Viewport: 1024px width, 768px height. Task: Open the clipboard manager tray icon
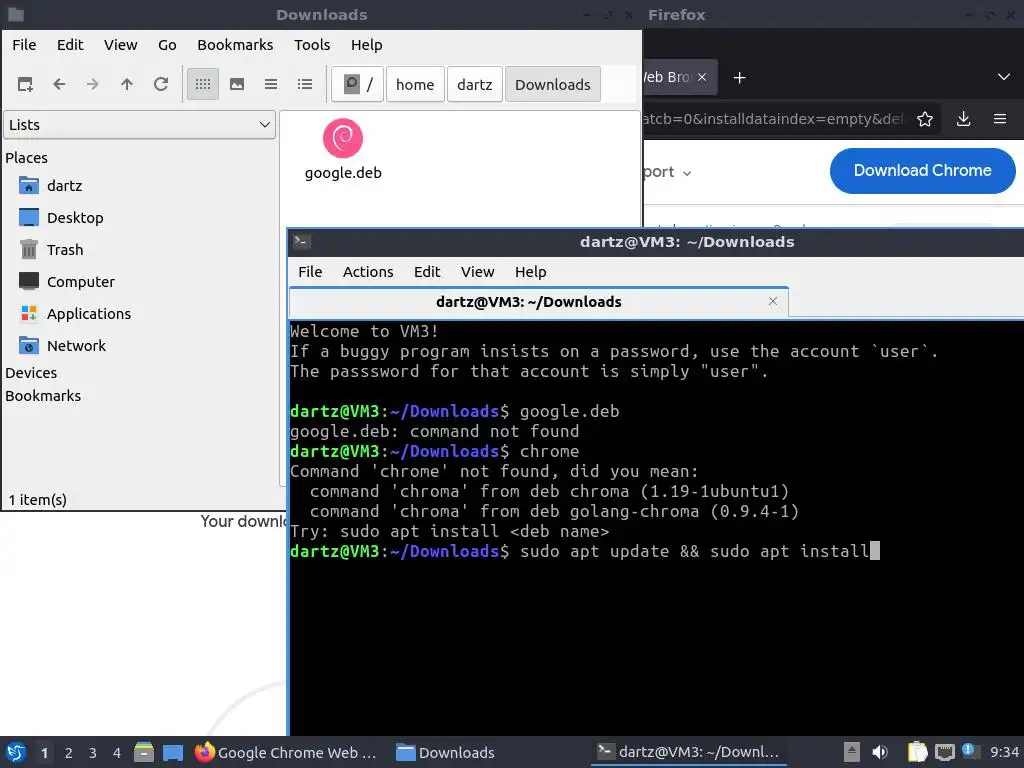point(918,752)
